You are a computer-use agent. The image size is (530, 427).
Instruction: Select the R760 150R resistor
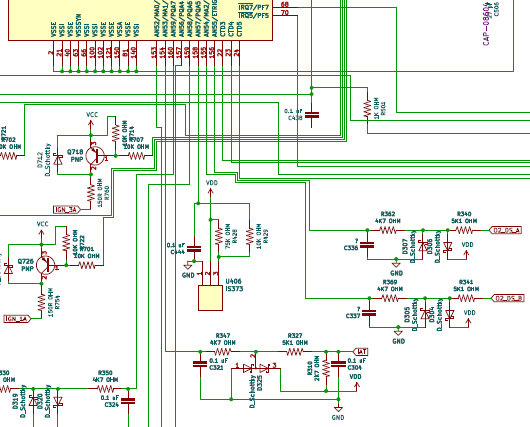[91, 192]
